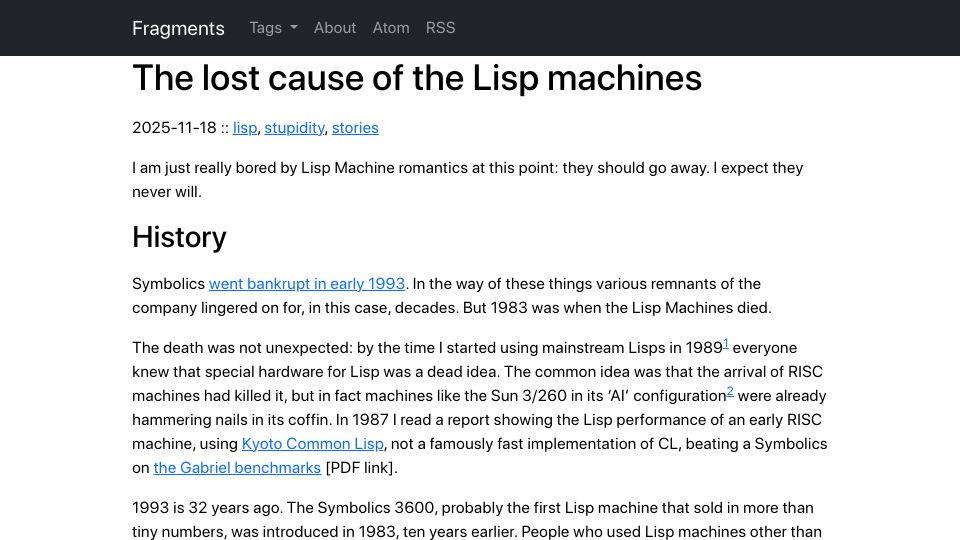This screenshot has width=960, height=540.
Task: Open 'went bankrupt in early 1993' link
Action: click(307, 284)
